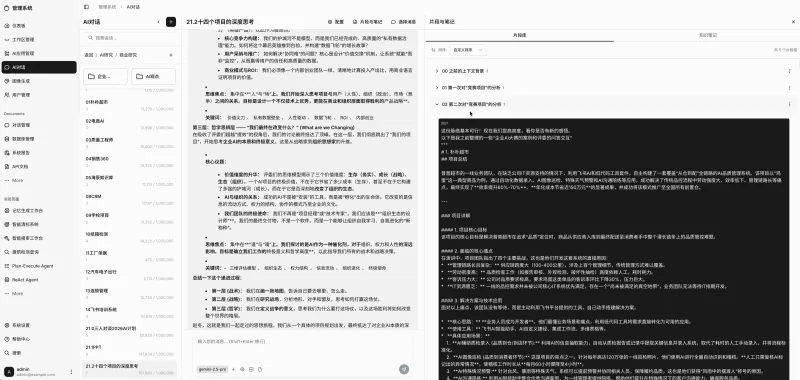The width and height of the screenshot is (800, 380).
Task: Click the plus icon beside the model selector
Action: 234,369
